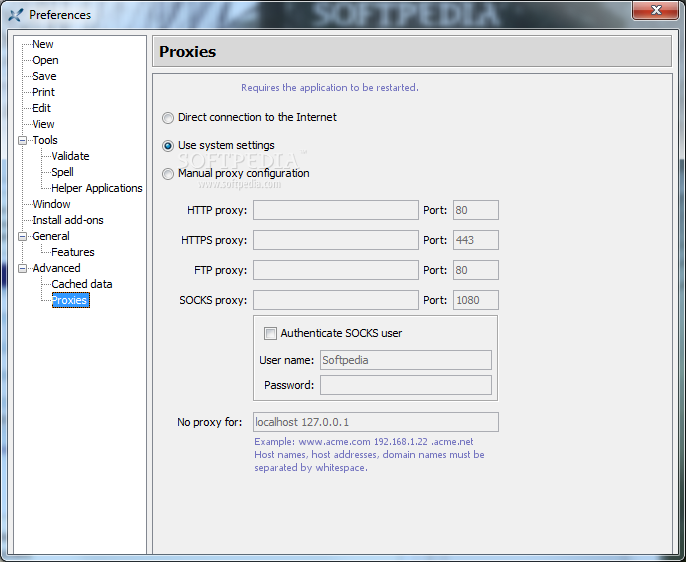Open Features under General

click(x=73, y=252)
